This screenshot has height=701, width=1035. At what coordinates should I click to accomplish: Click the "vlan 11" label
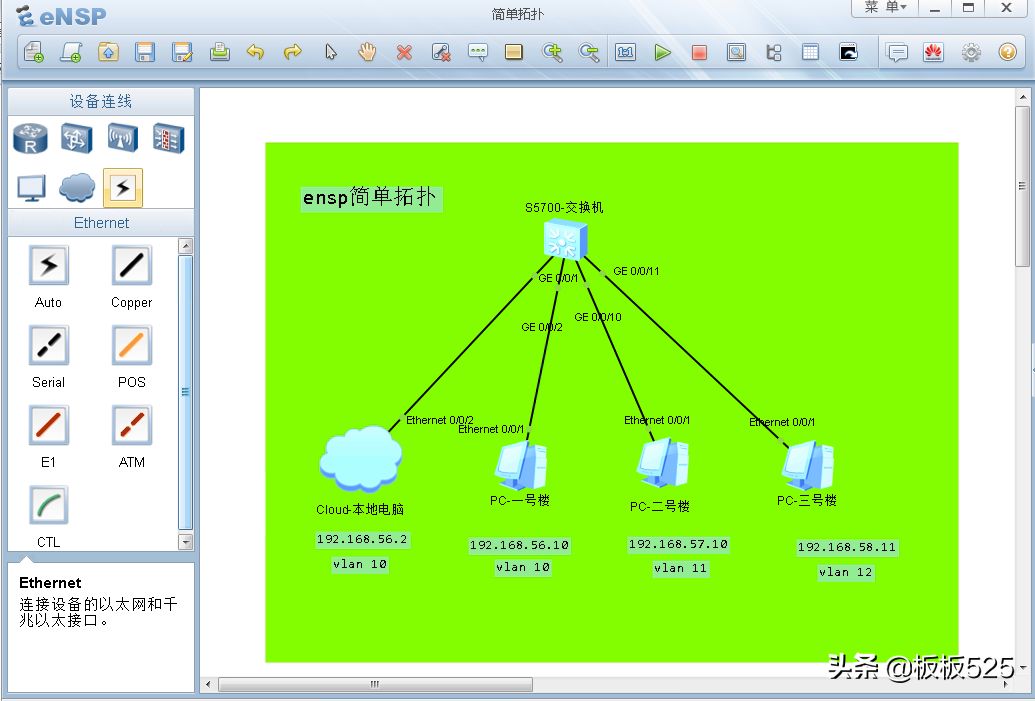pos(681,568)
